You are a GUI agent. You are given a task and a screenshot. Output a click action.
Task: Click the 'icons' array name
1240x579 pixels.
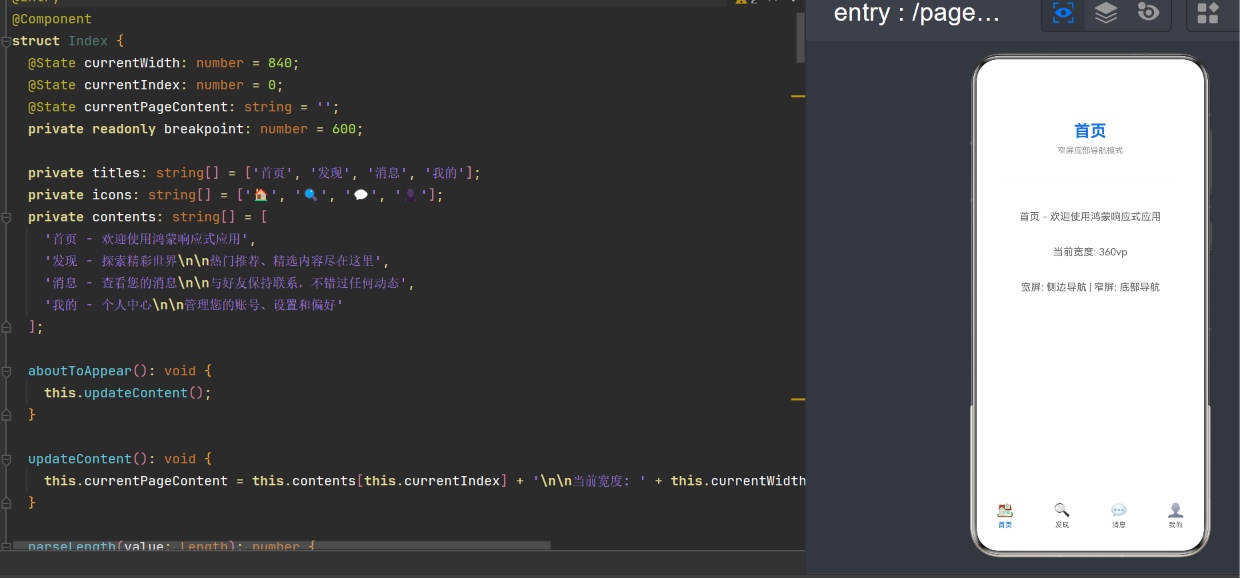[112, 195]
